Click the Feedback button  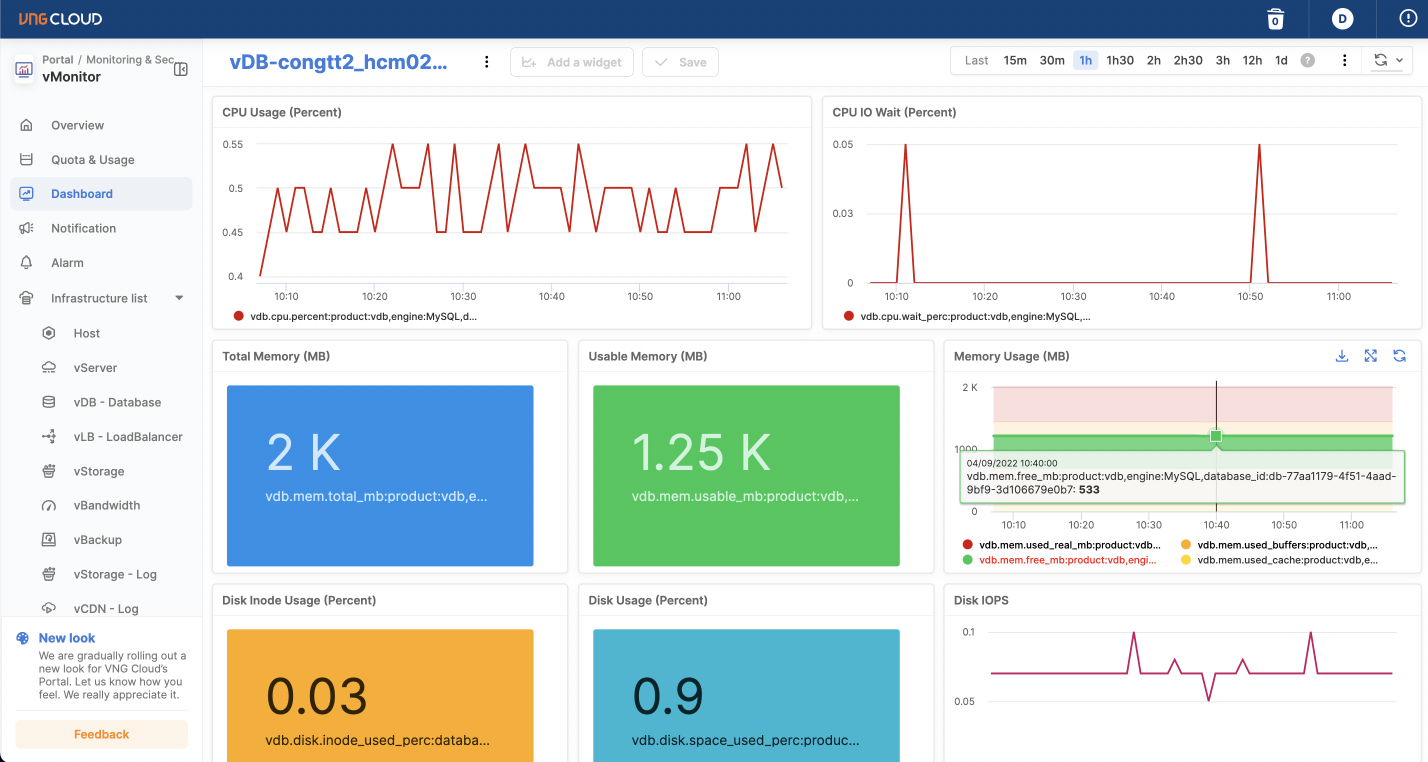[101, 734]
